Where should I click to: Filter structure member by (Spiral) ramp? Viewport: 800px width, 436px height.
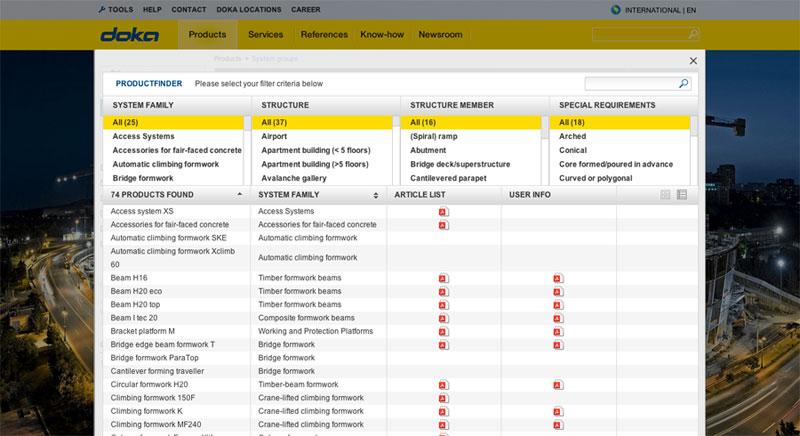pyautogui.click(x=434, y=136)
